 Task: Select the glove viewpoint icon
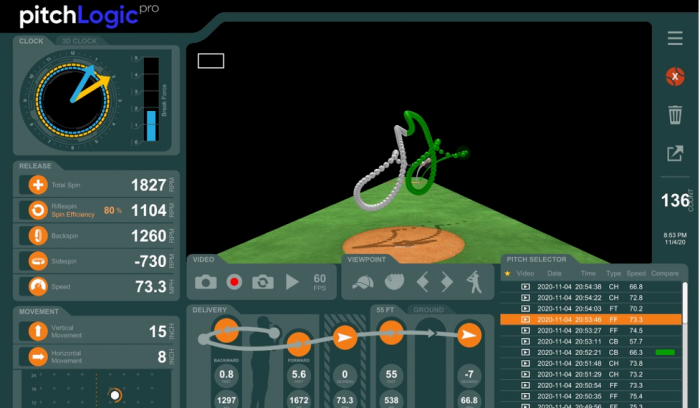click(394, 284)
